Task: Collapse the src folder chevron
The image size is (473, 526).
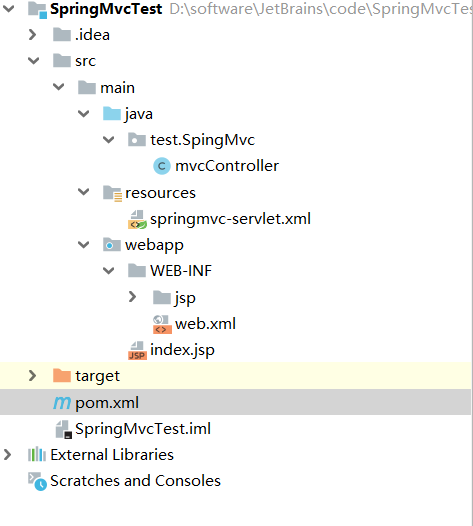Action: tap(34, 61)
